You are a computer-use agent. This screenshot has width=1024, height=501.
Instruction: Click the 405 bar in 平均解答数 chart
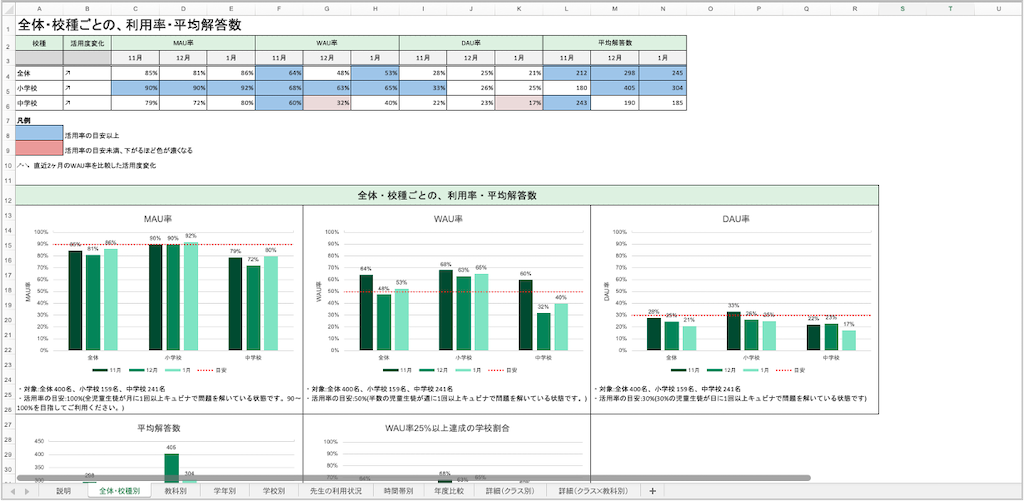(171, 468)
